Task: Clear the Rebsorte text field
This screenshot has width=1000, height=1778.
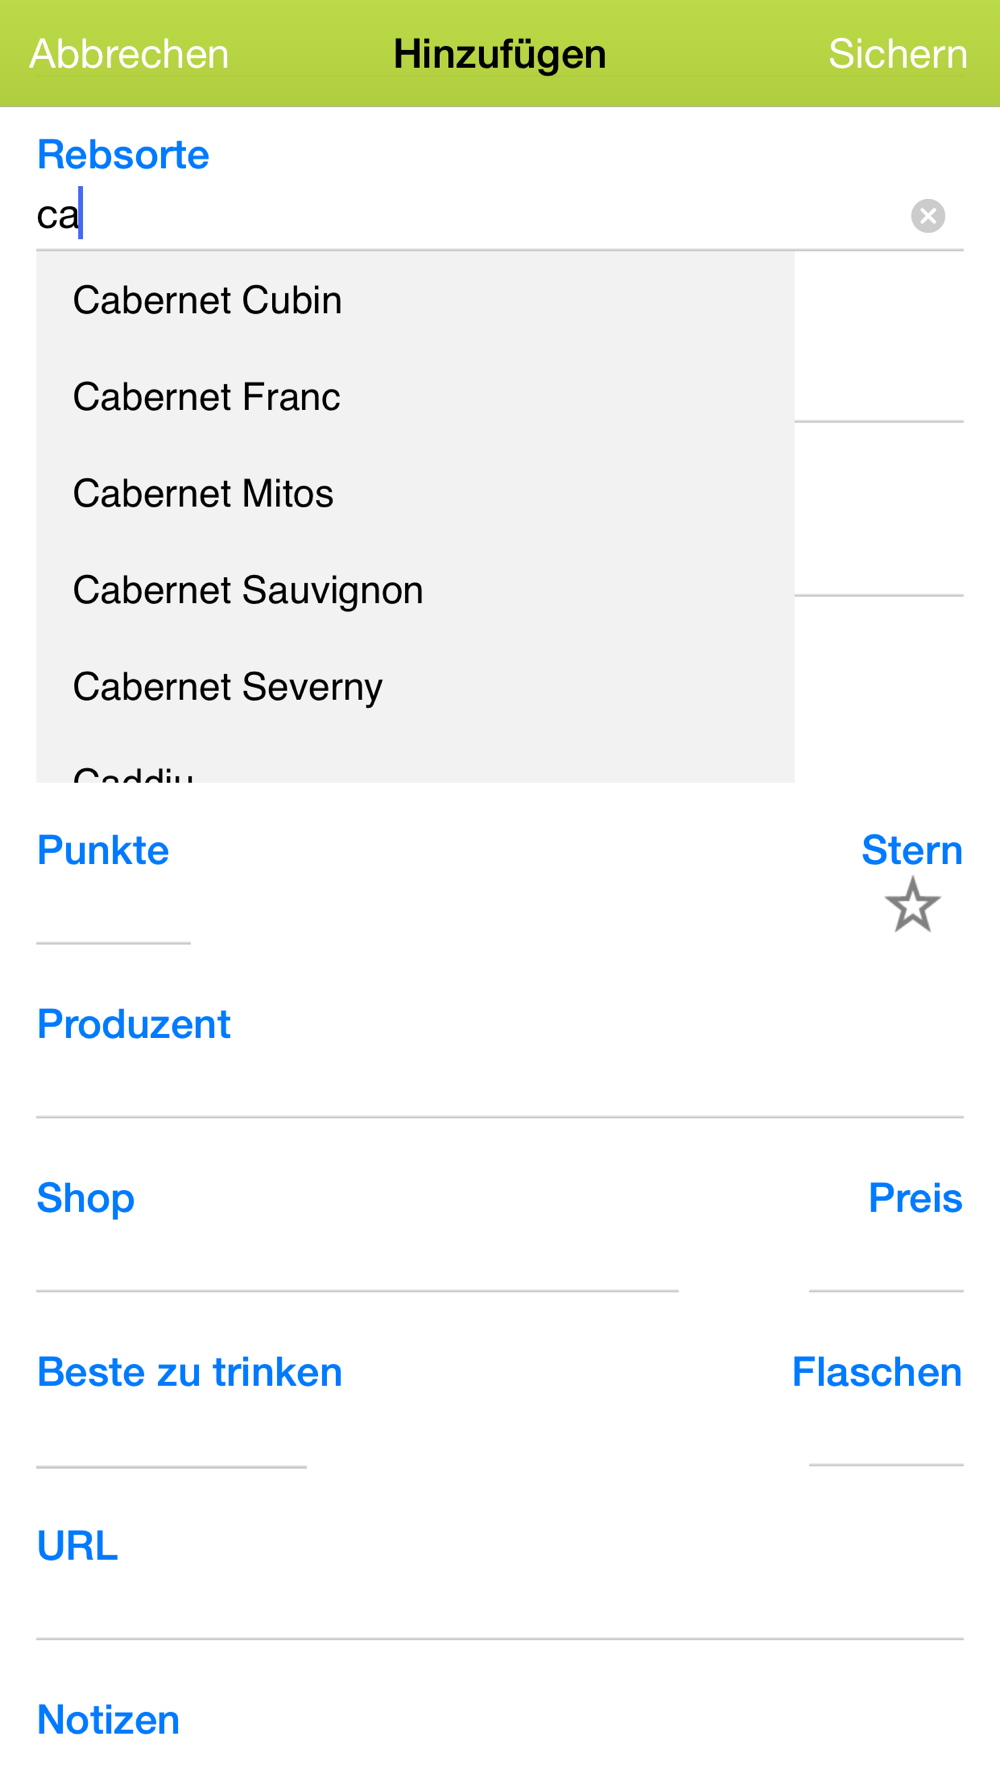Action: click(928, 216)
